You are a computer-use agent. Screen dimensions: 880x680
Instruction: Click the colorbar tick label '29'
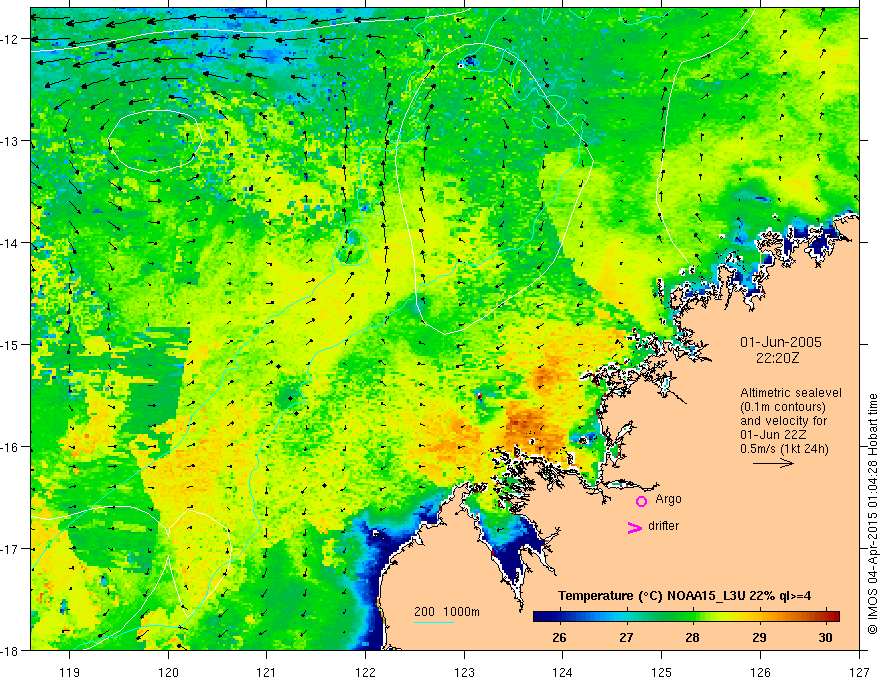click(759, 637)
